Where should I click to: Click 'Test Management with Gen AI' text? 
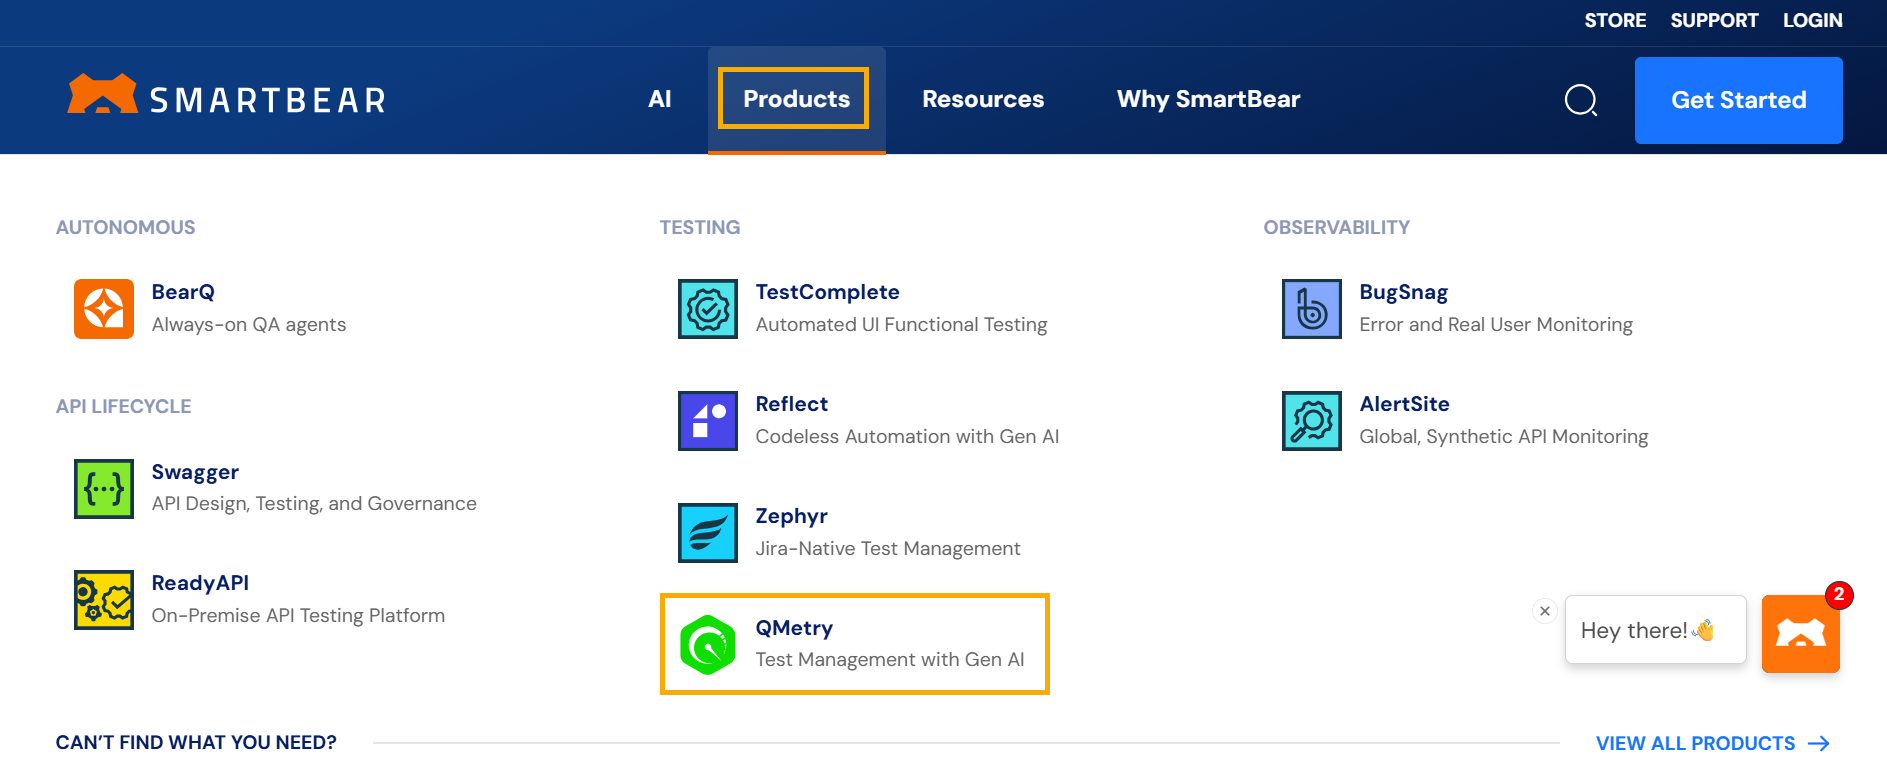[x=890, y=660]
